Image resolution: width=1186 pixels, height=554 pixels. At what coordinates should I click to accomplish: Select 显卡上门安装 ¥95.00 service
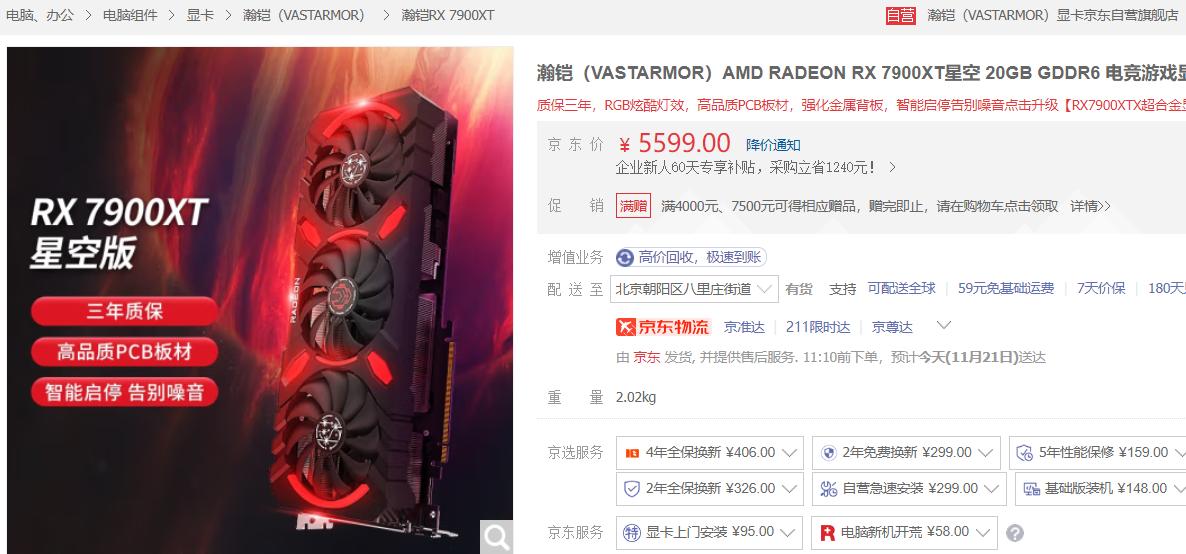click(709, 533)
